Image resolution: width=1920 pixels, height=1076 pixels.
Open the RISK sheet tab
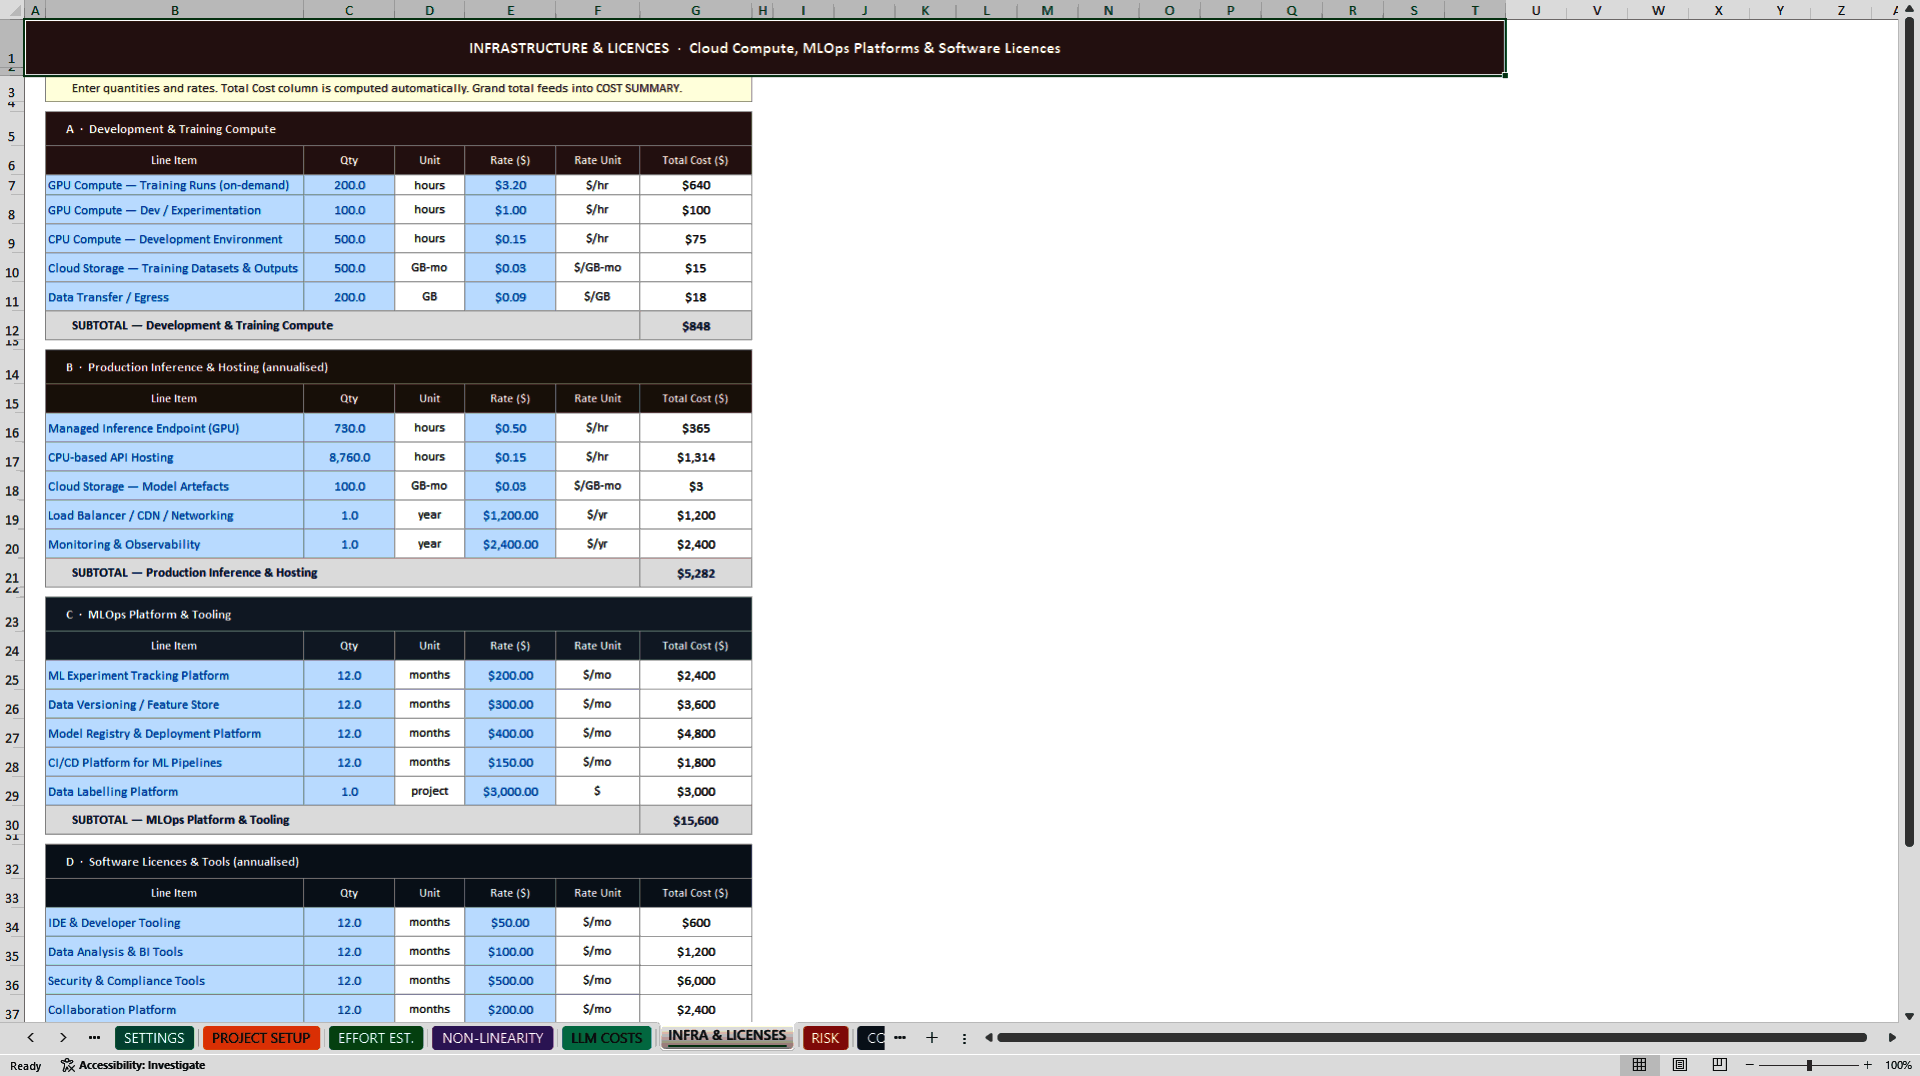(x=825, y=1038)
